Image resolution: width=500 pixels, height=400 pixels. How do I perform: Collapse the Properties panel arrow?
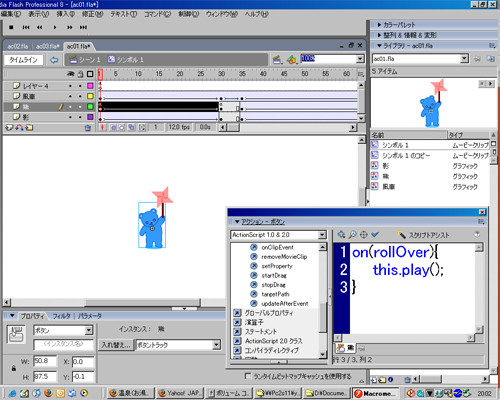coord(12,316)
